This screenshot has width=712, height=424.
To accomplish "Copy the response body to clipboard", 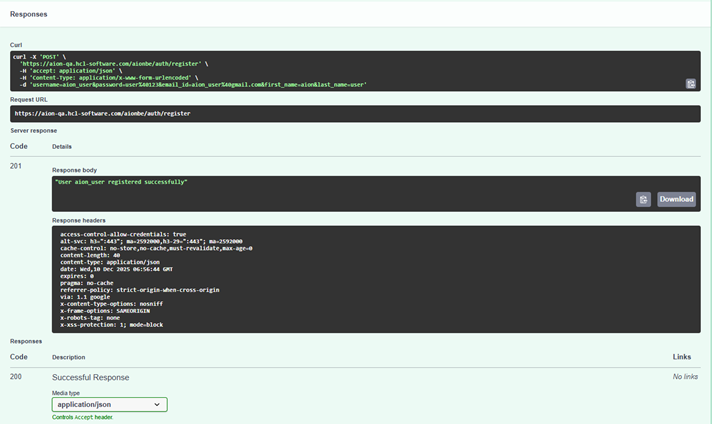I will click(643, 199).
